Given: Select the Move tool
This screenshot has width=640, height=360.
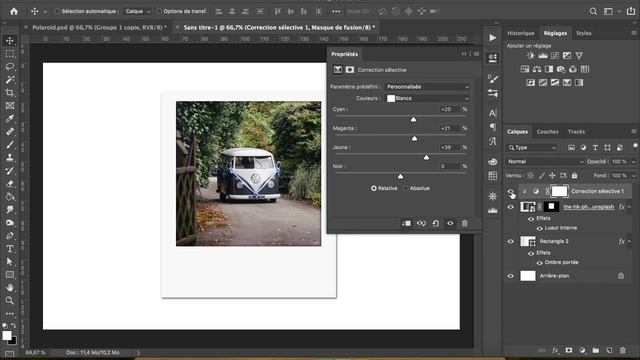Looking at the screenshot, I should tap(10, 40).
